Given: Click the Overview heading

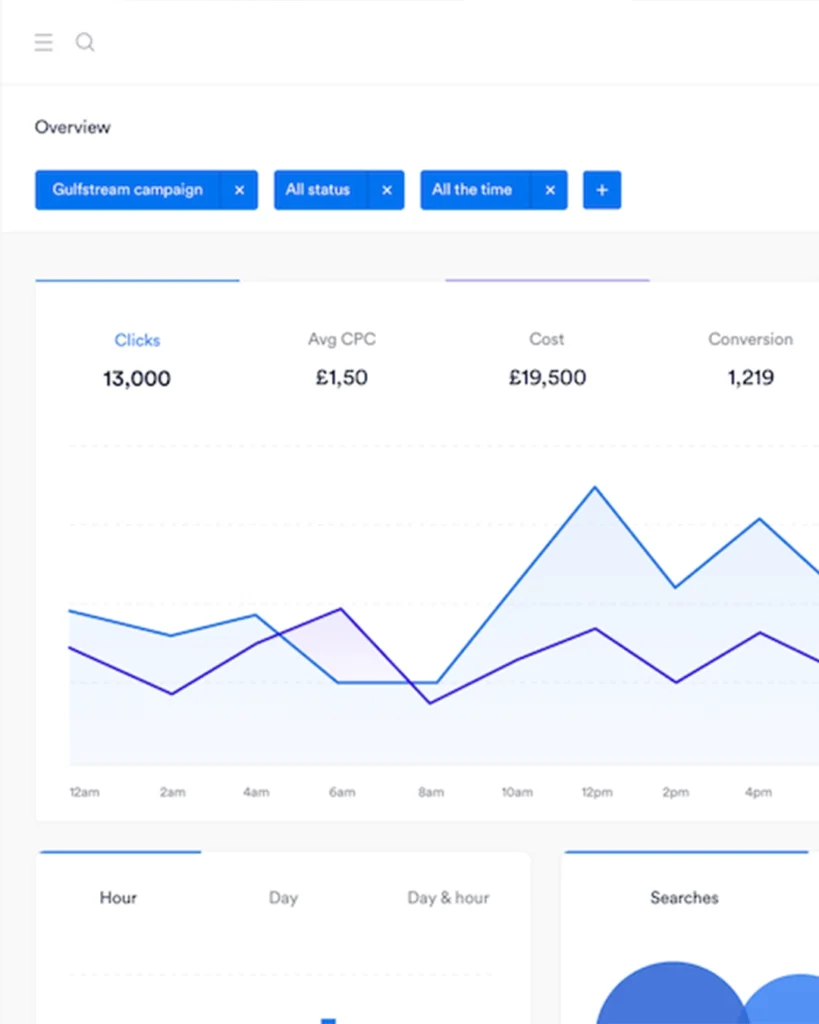Looking at the screenshot, I should coord(73,127).
